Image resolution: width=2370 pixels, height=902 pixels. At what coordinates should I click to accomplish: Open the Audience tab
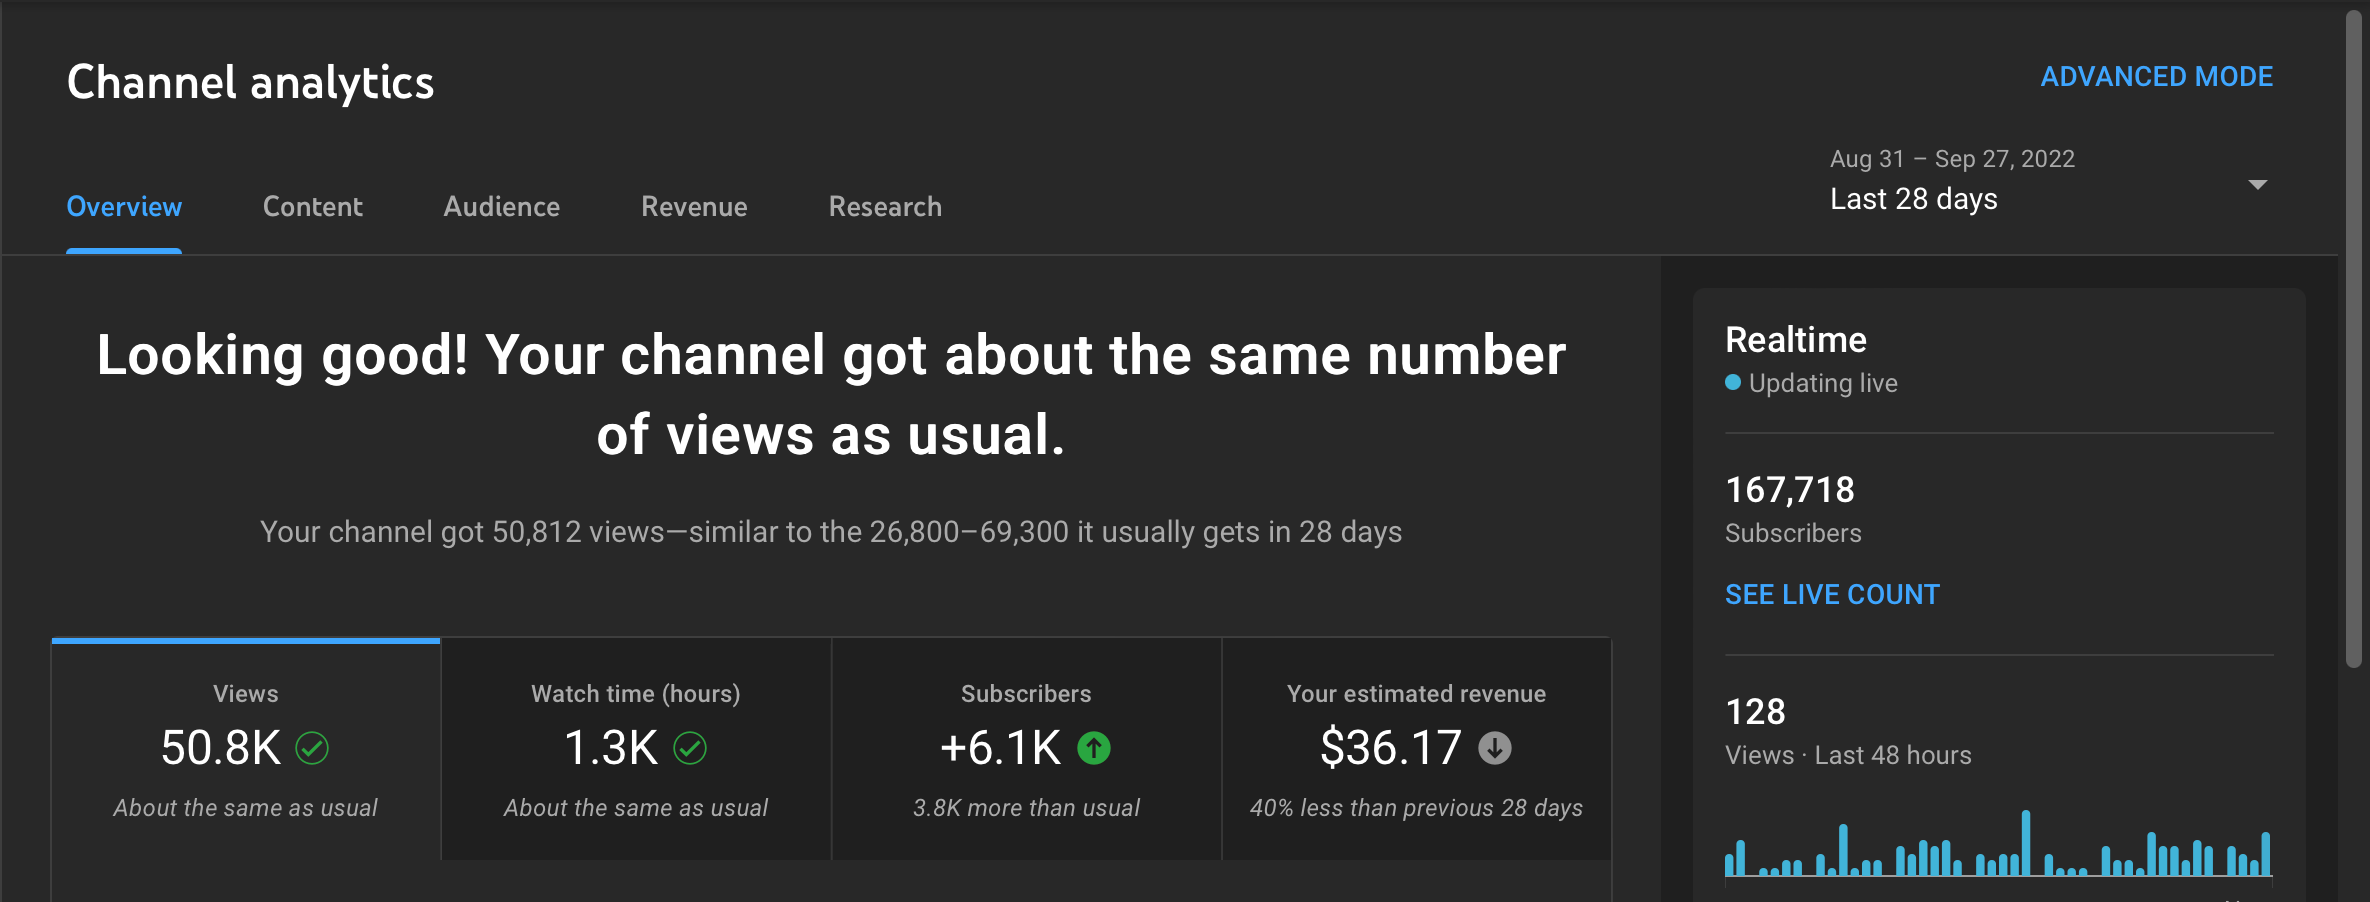(x=501, y=207)
